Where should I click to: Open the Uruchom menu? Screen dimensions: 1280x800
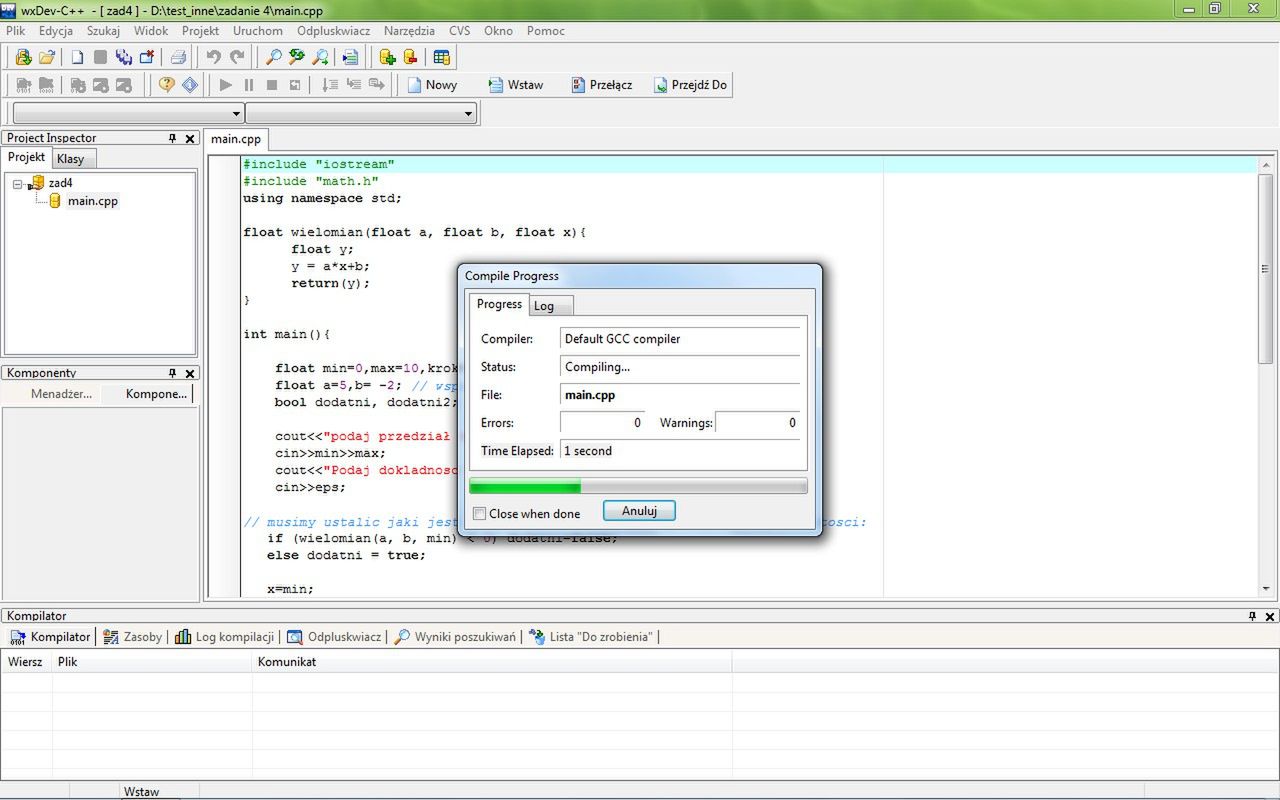point(257,31)
